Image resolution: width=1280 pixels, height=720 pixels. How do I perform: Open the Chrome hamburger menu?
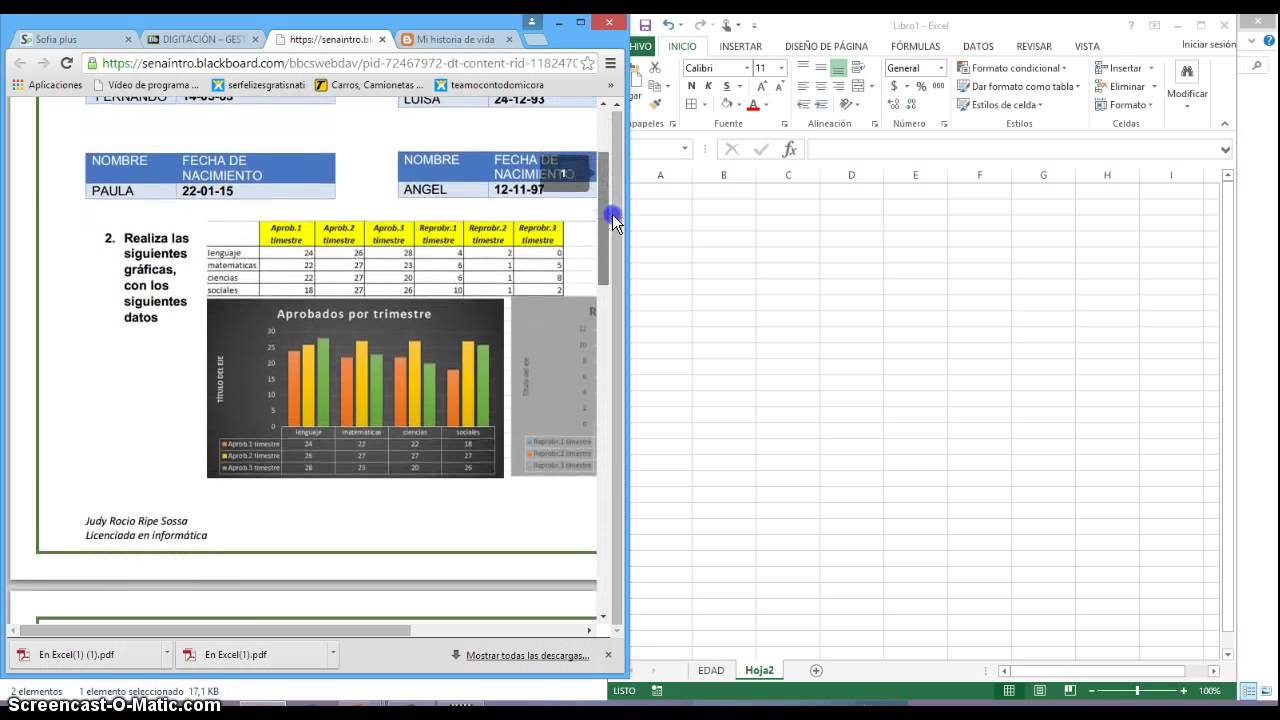pos(610,63)
